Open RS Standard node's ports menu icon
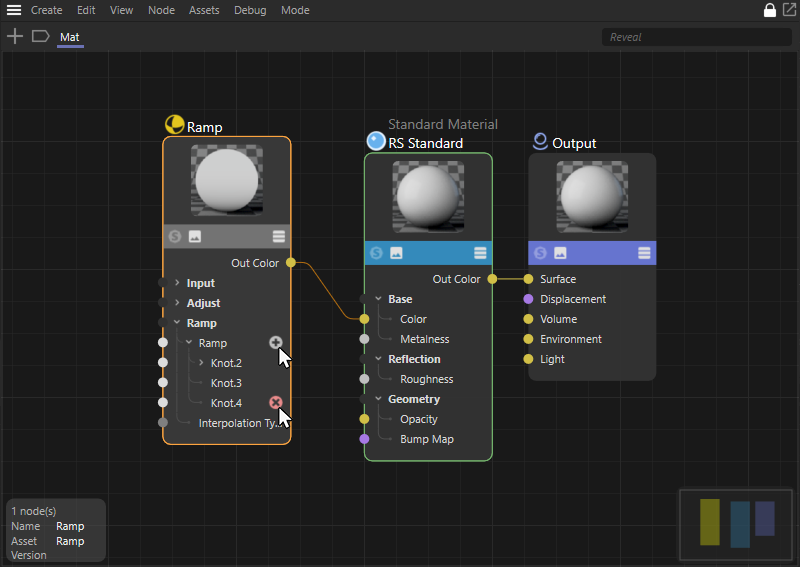Viewport: 800px width, 567px height. (480, 253)
